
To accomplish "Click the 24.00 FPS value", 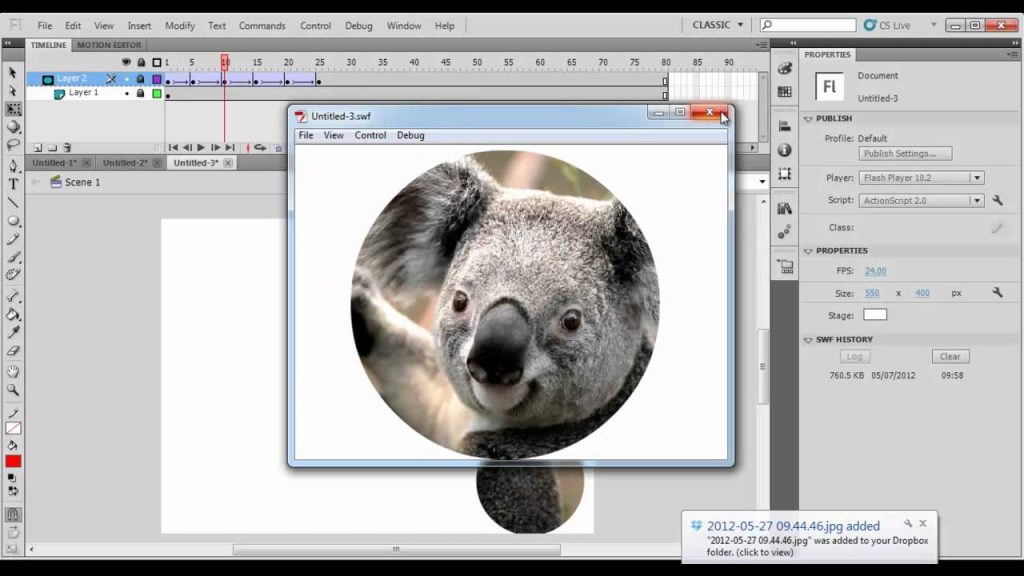I will pyautogui.click(x=875, y=270).
